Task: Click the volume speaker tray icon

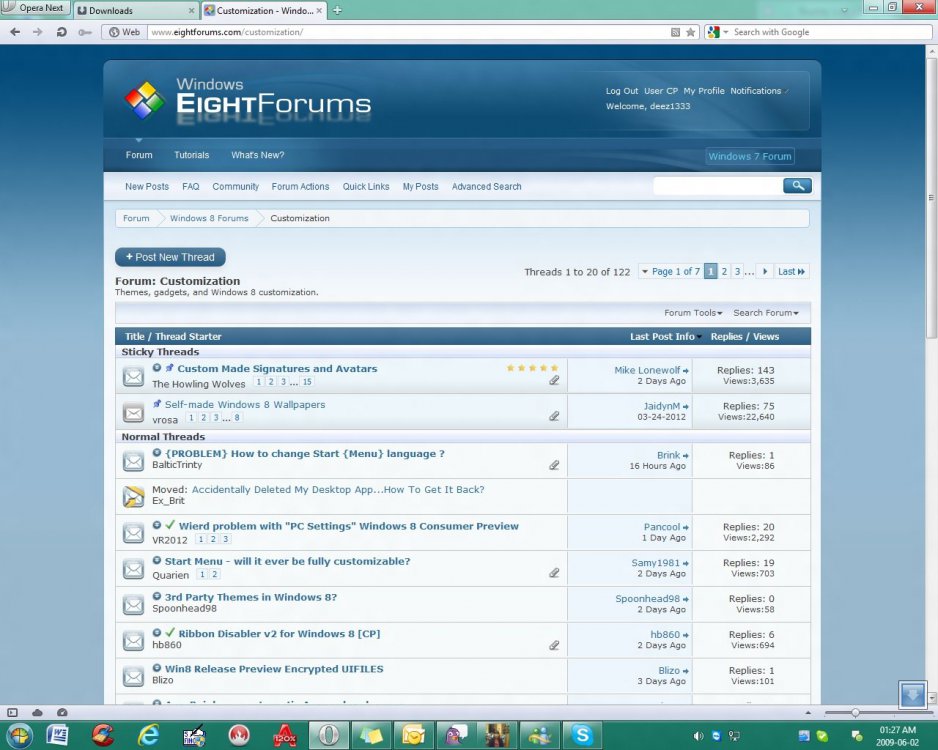Action: pos(698,736)
